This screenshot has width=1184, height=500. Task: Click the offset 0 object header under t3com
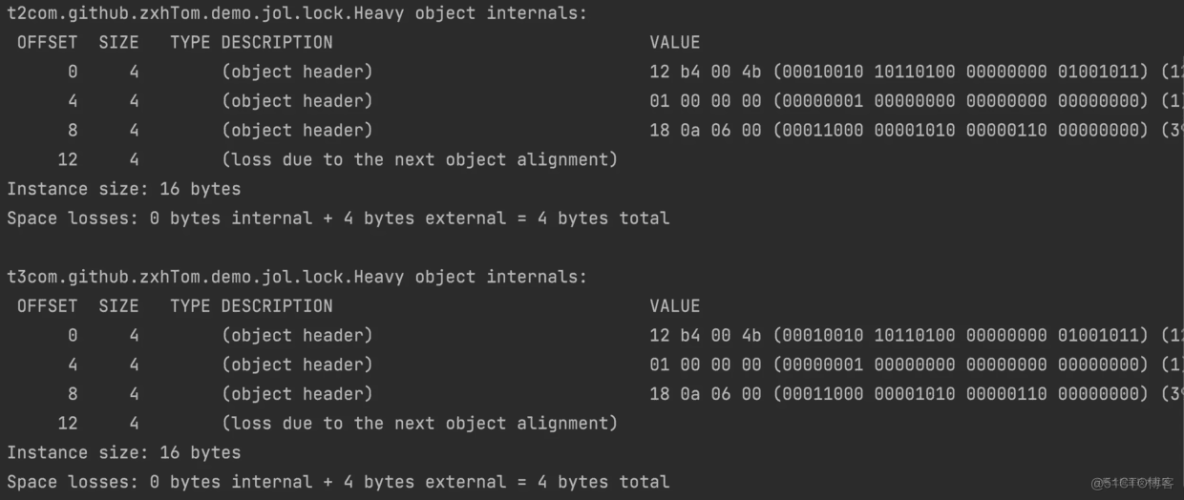[297, 336]
